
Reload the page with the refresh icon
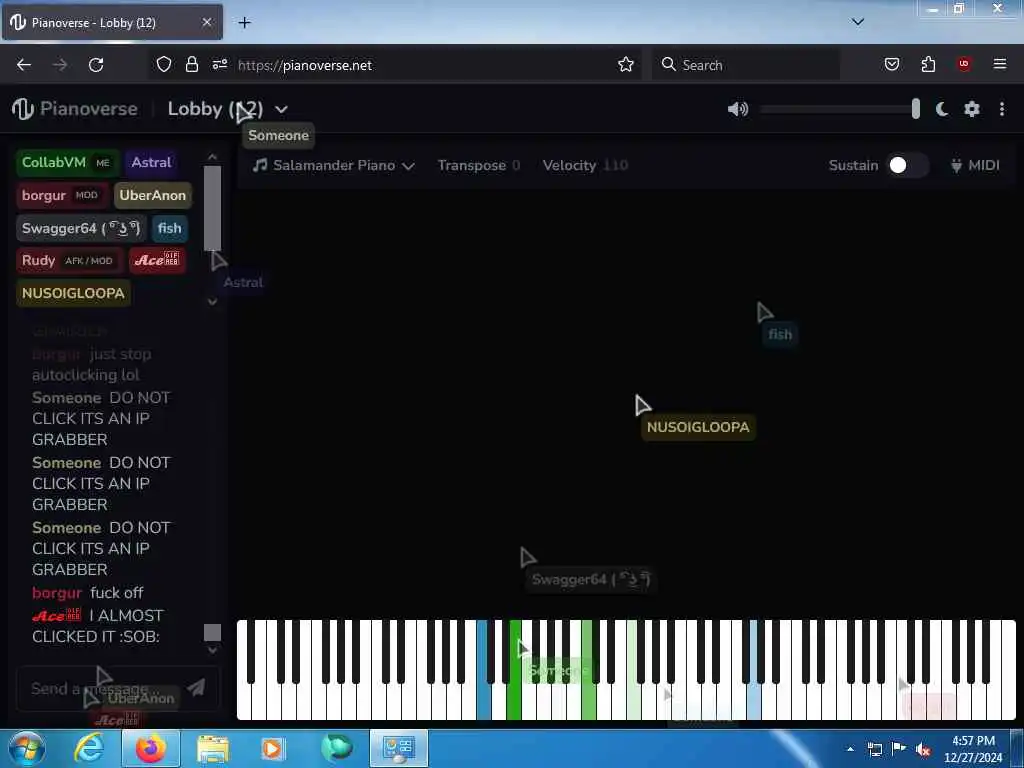(x=96, y=65)
